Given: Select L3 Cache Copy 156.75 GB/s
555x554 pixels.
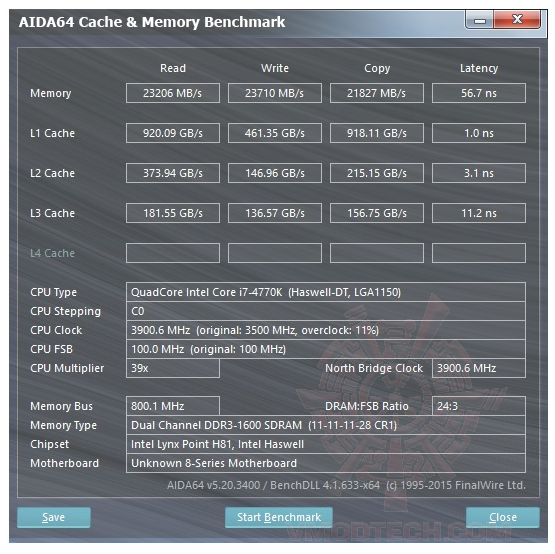Looking at the screenshot, I should 377,213.
